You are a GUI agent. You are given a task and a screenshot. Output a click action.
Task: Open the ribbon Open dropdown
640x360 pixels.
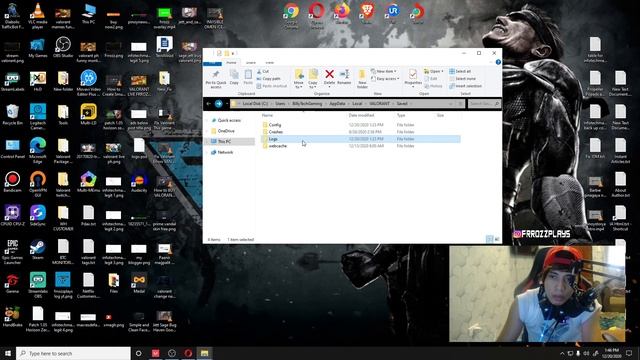click(433, 71)
